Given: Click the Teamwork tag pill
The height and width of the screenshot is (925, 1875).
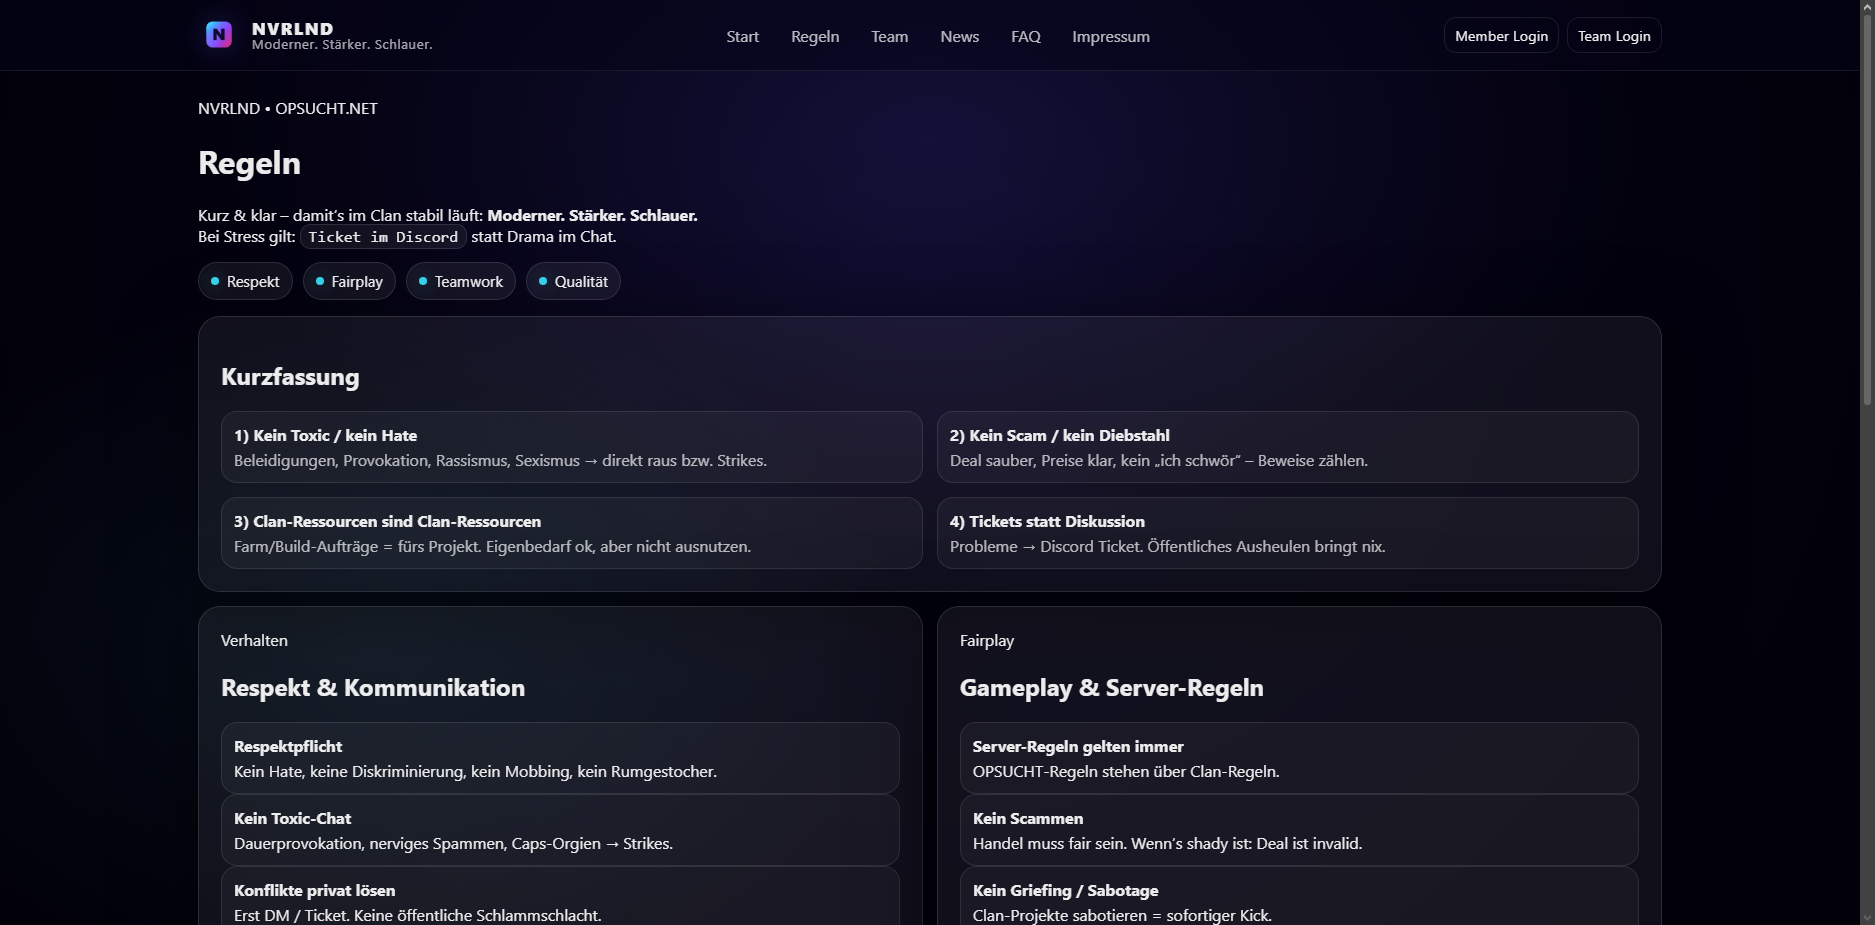Looking at the screenshot, I should 460,282.
